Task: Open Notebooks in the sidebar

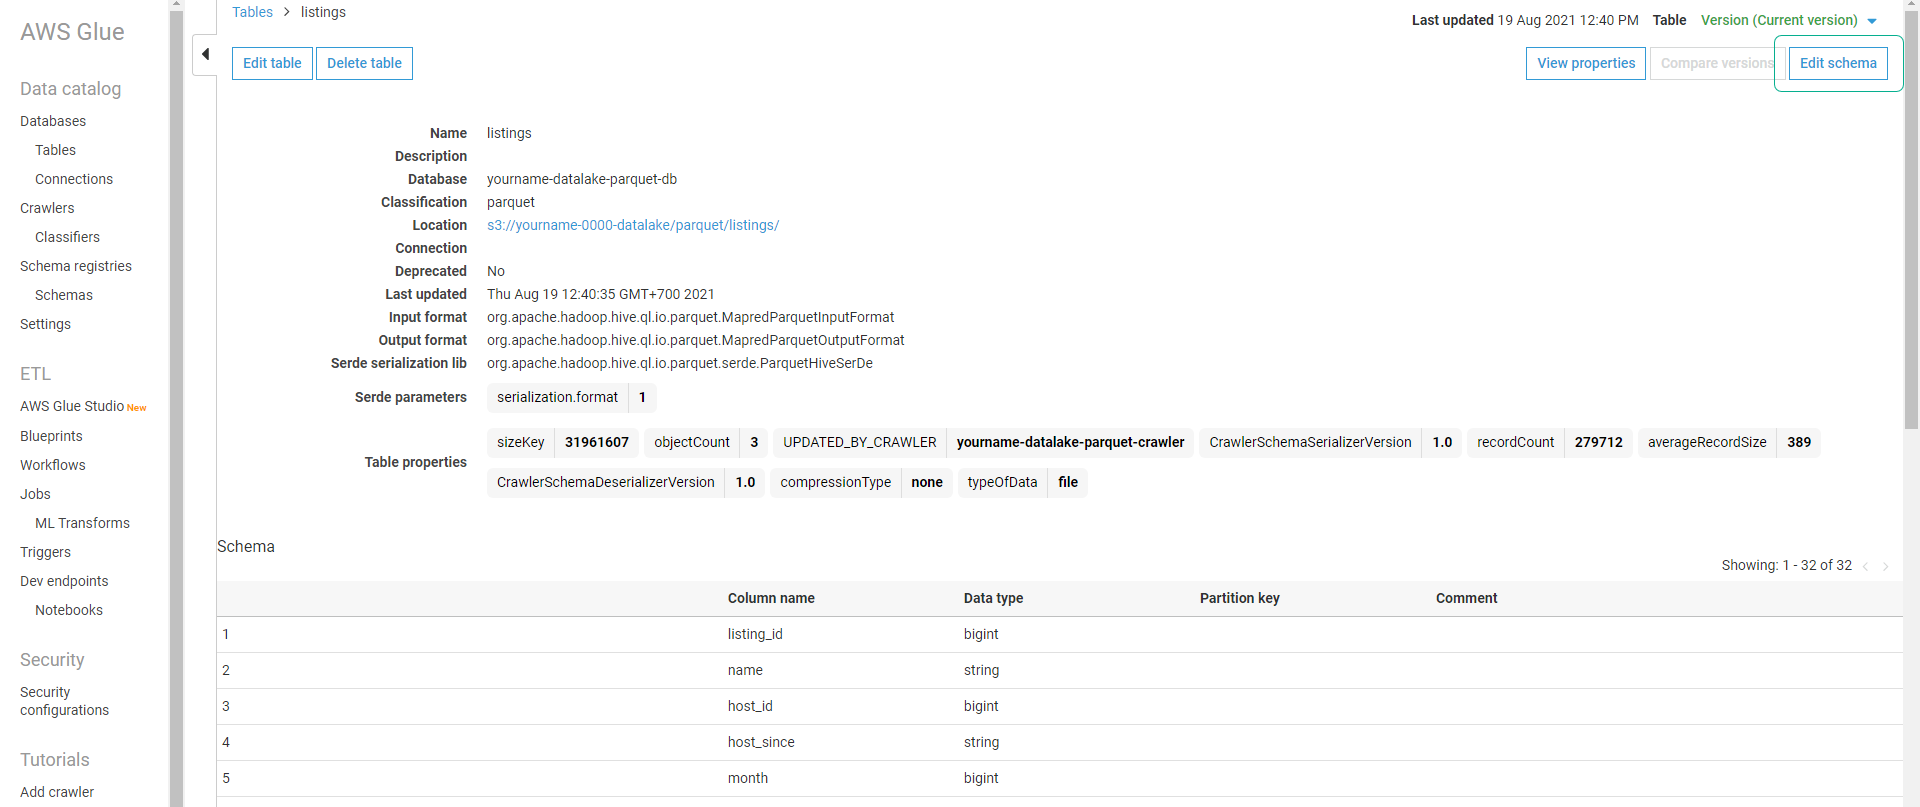Action: click(69, 610)
